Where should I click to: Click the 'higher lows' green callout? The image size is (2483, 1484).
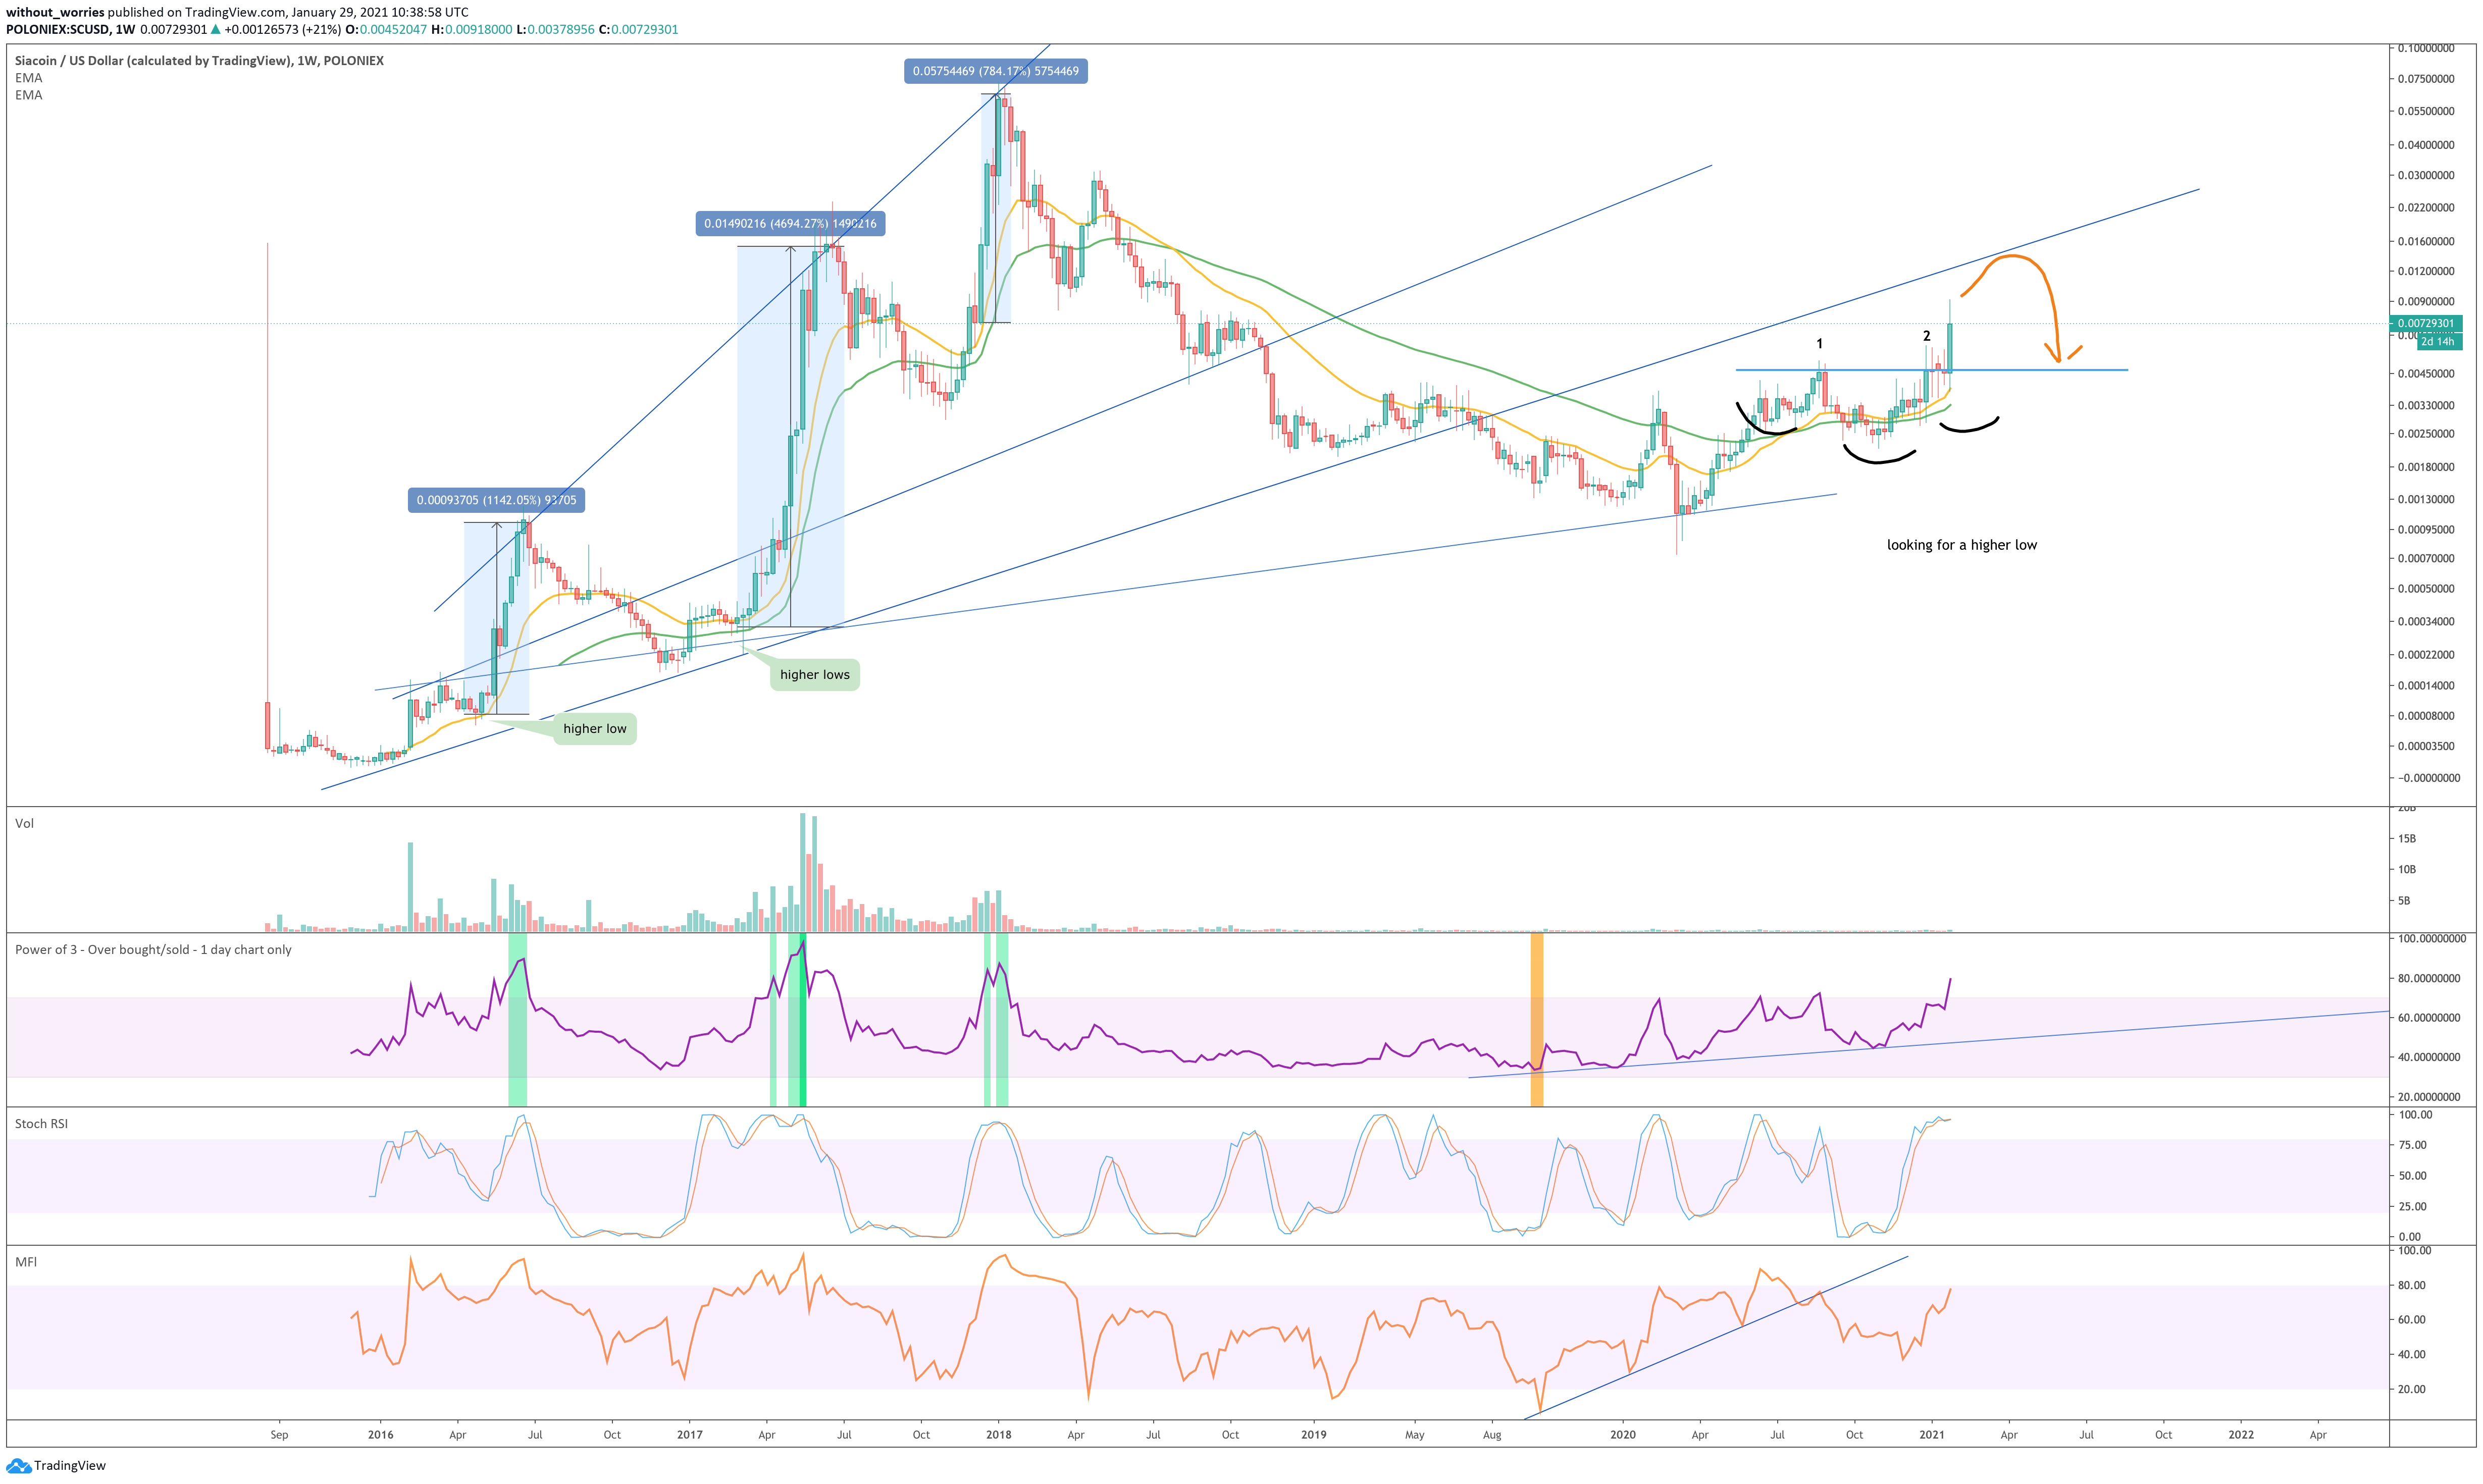[814, 675]
